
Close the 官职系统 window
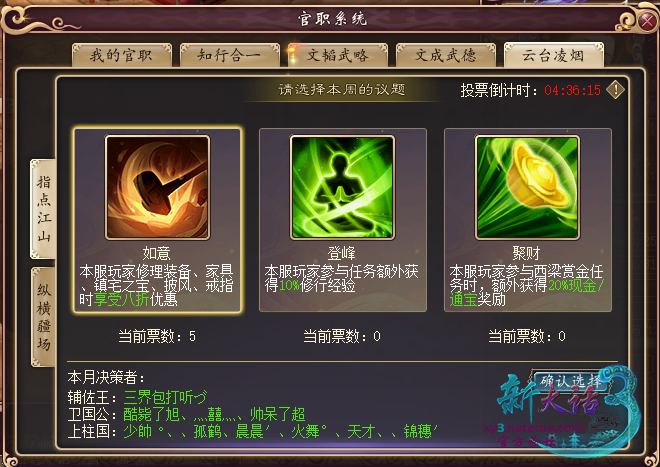point(647,21)
